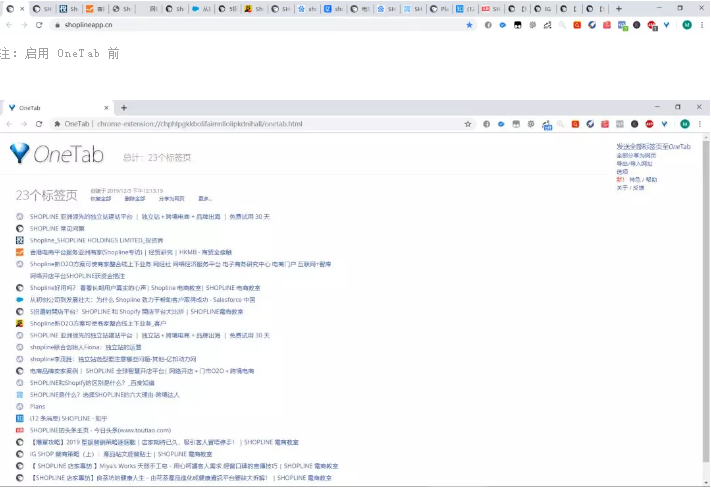This screenshot has width=711, height=488.
Task: Click the orange square extension icon in OneTab window
Action: click(575, 124)
